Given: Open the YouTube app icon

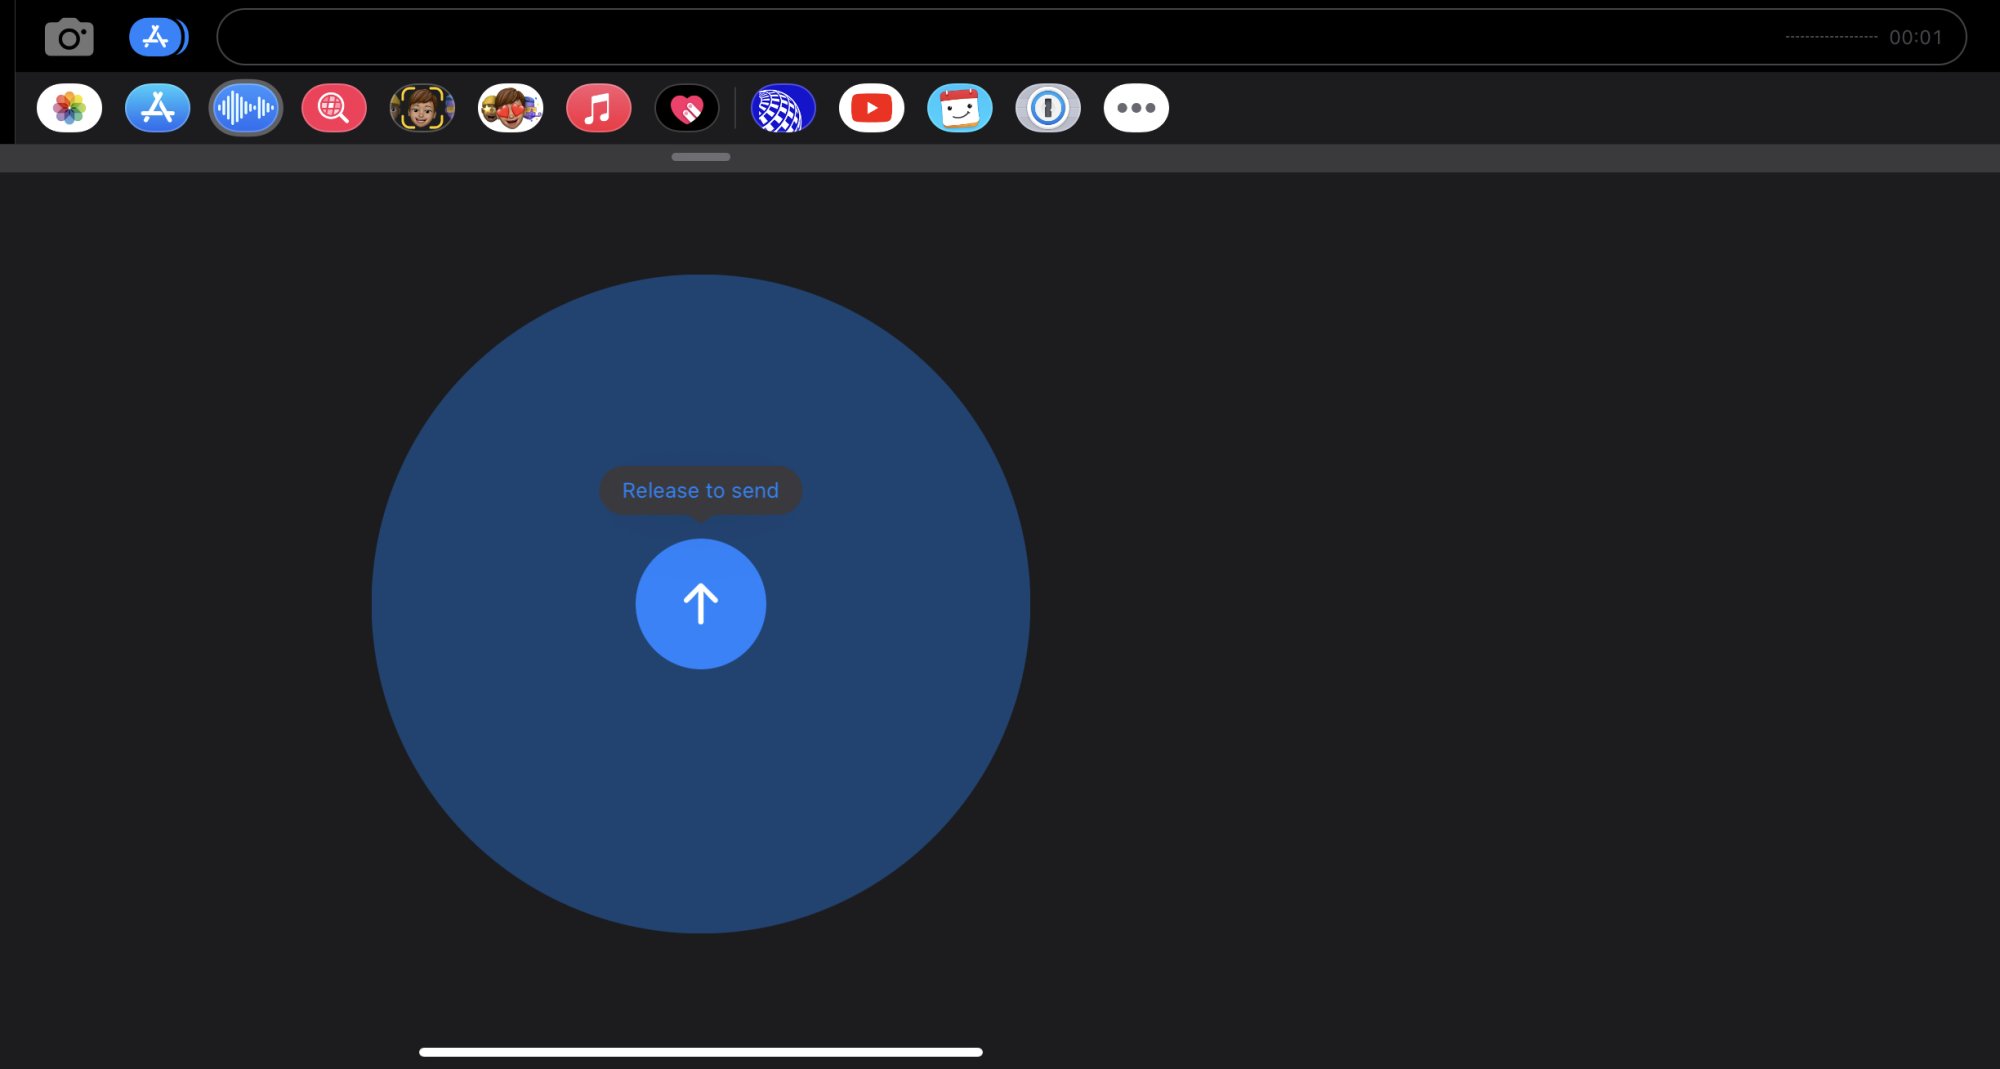Looking at the screenshot, I should click(871, 108).
